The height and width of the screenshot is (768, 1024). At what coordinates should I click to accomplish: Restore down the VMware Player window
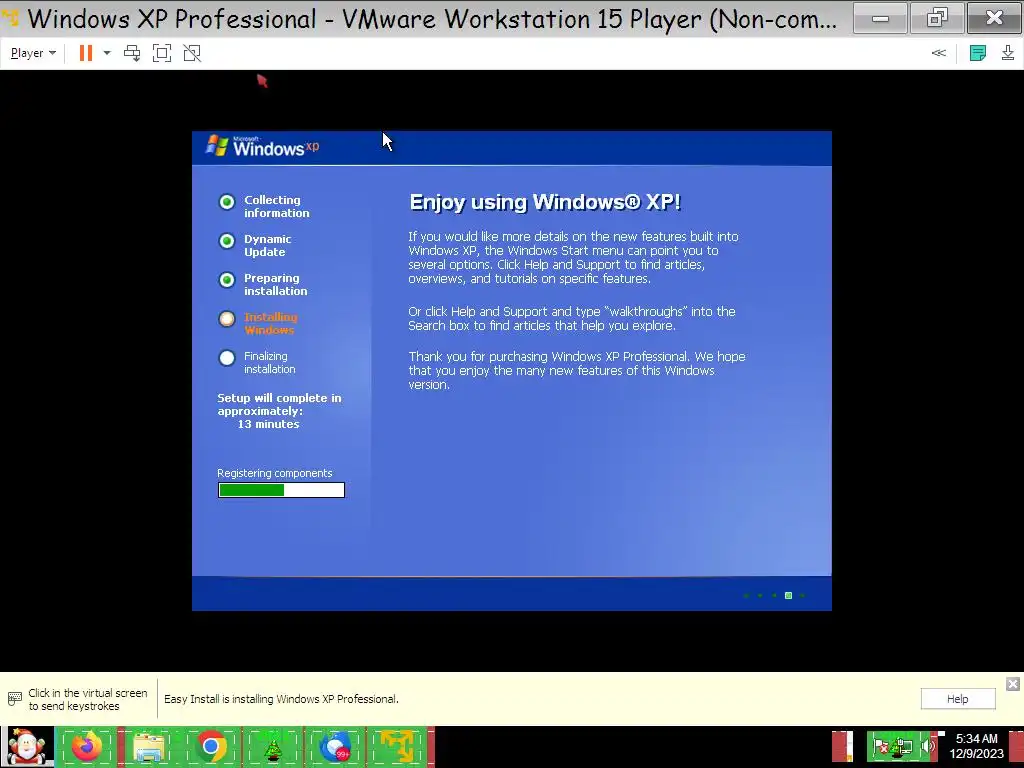pyautogui.click(x=936, y=18)
